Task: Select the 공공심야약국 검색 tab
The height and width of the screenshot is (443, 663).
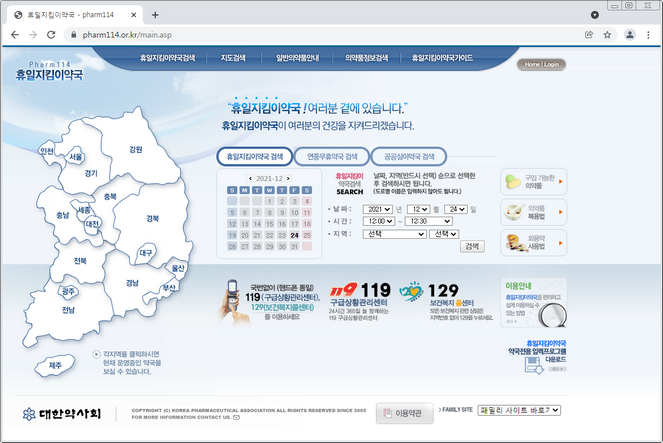Action: click(409, 156)
